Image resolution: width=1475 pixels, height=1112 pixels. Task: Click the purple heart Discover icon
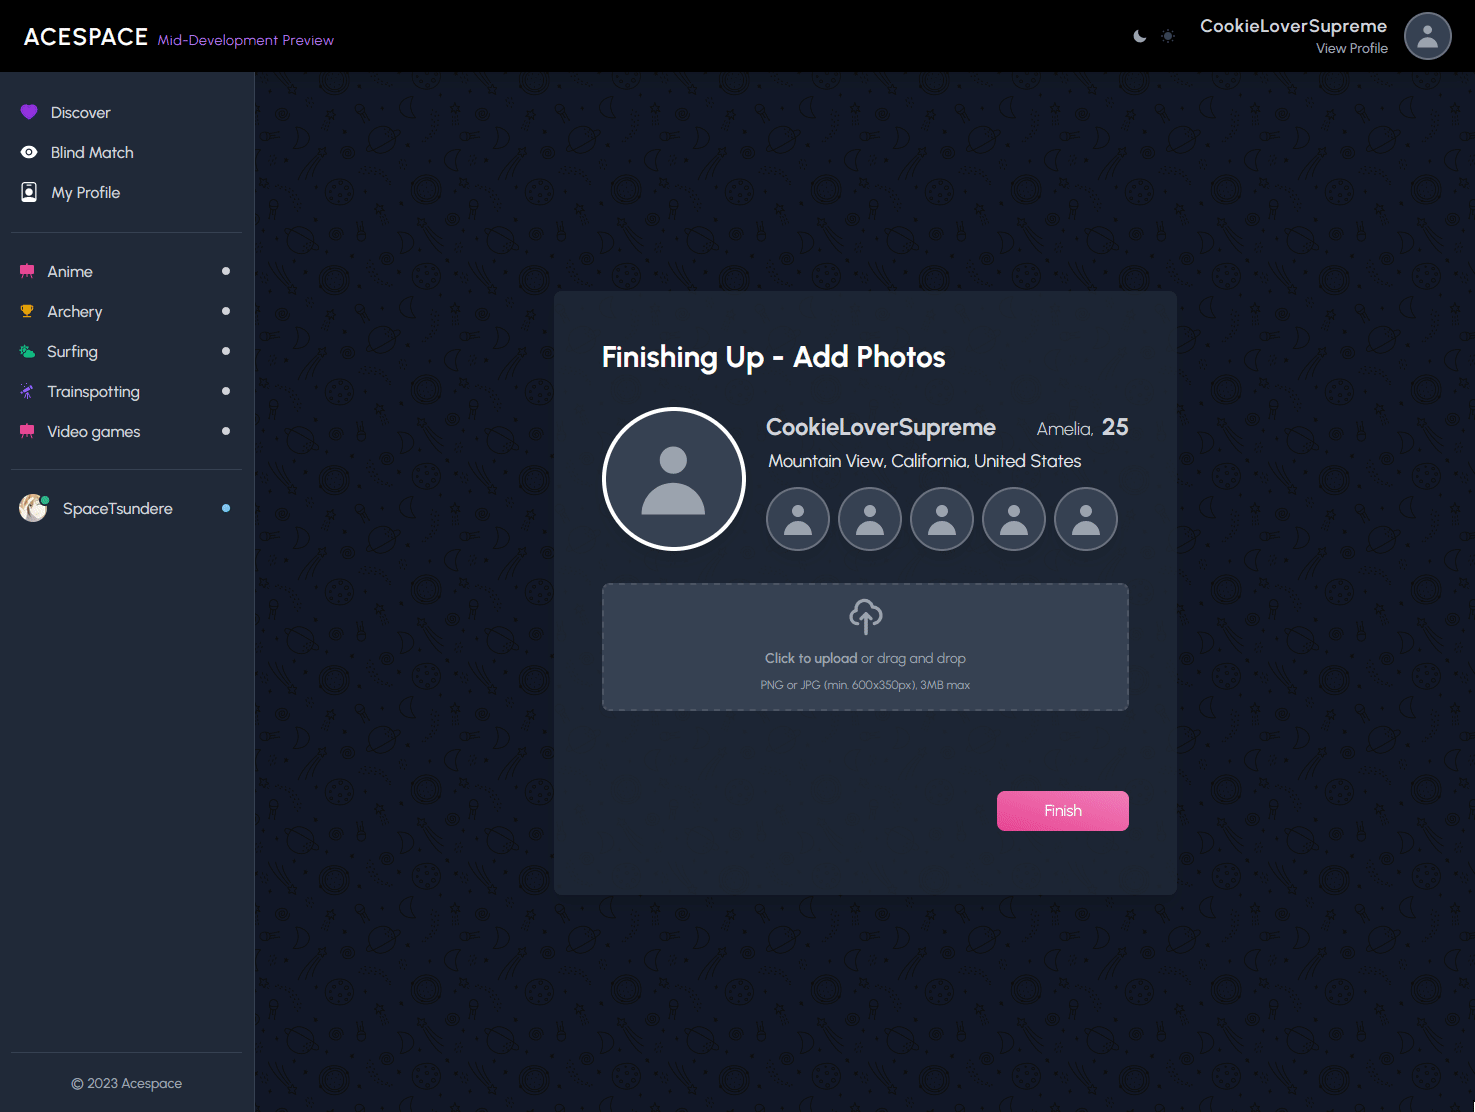(29, 112)
